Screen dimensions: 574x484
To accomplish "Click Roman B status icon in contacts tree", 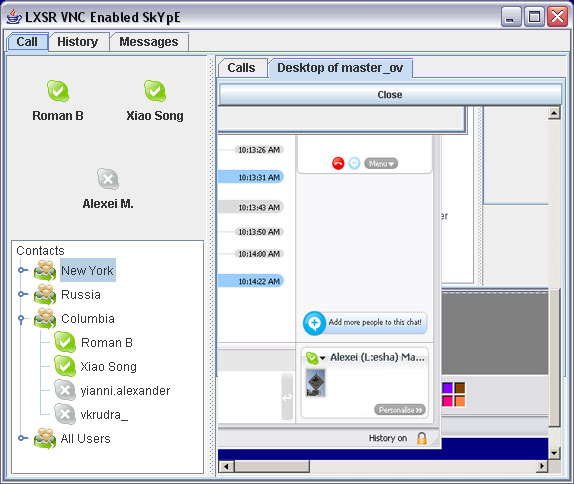I will point(65,342).
